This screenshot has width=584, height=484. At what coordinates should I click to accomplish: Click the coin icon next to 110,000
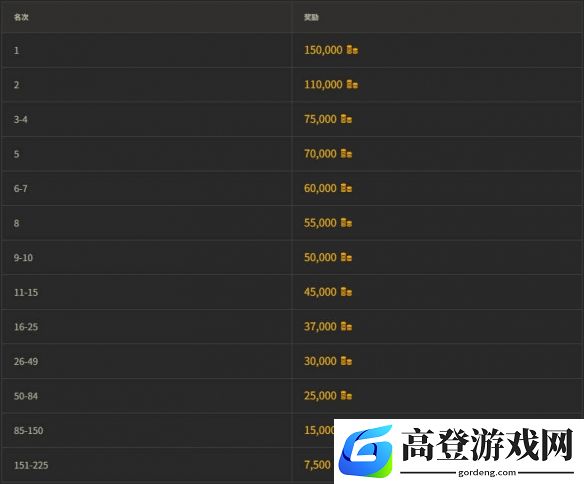[x=352, y=84]
